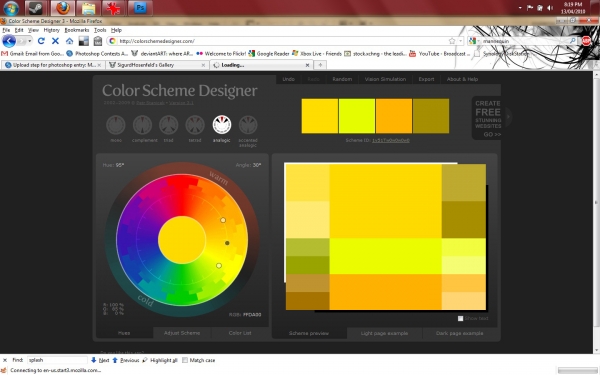600x375 pixels.
Task: Switch to Light page example tab
Action: (x=384, y=333)
